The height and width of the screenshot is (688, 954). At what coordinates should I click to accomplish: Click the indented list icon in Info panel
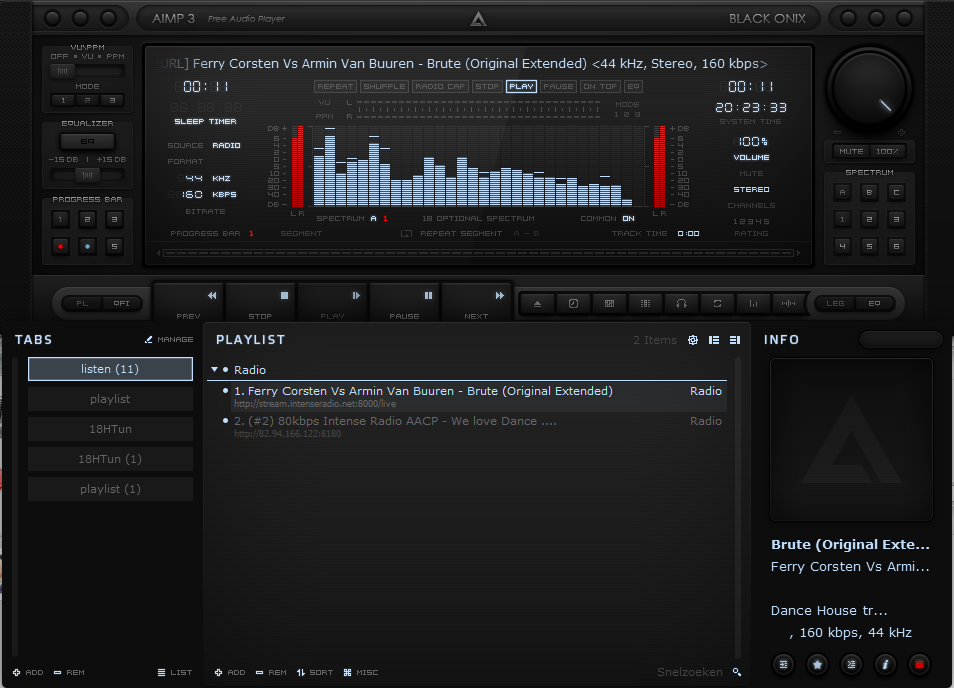(x=852, y=664)
